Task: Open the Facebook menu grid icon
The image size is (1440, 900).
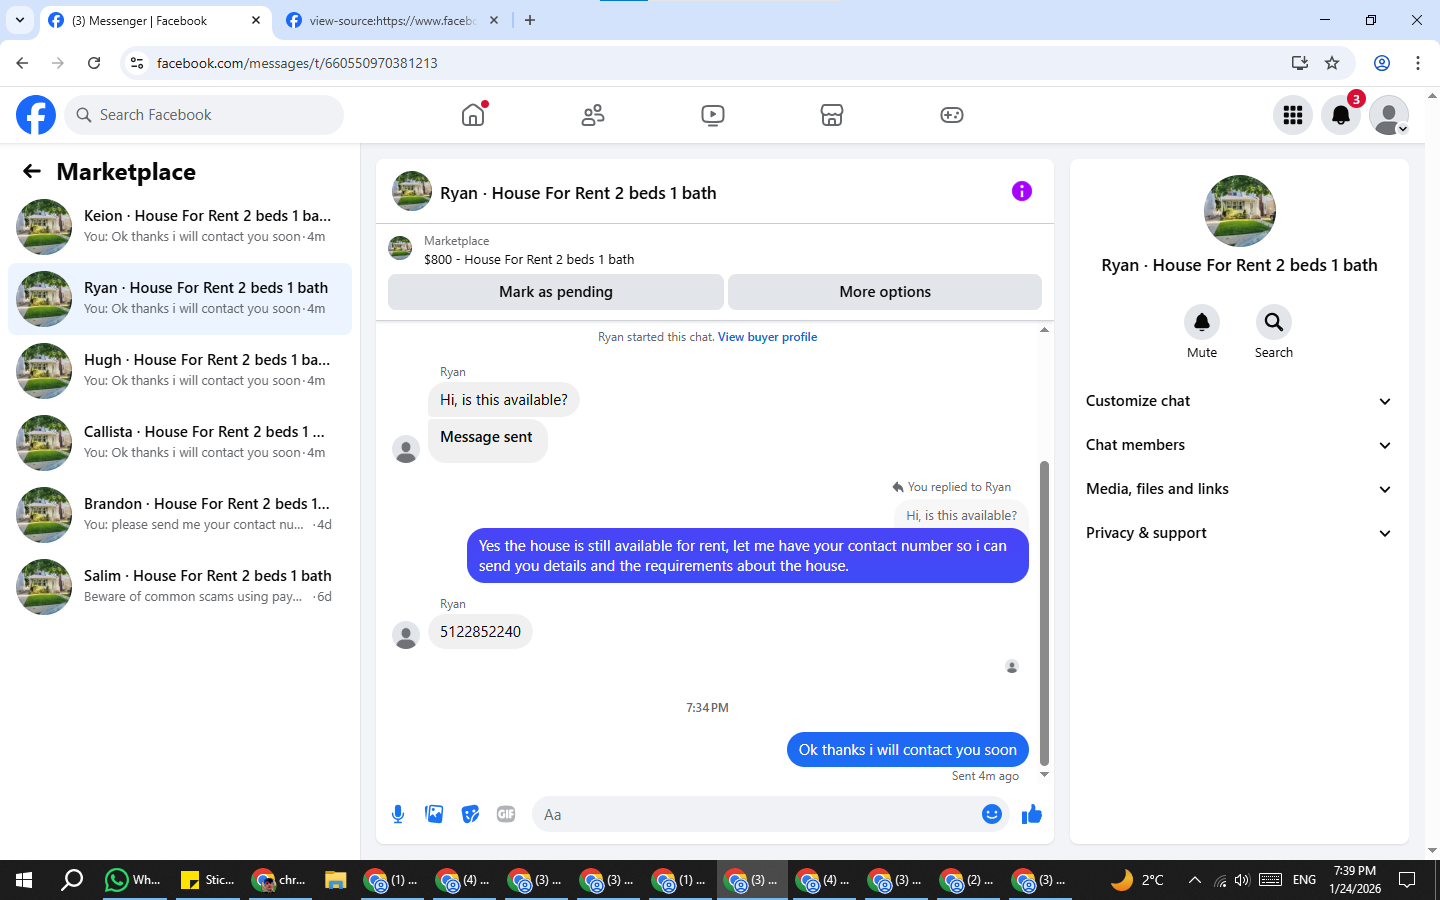Action: (1293, 115)
